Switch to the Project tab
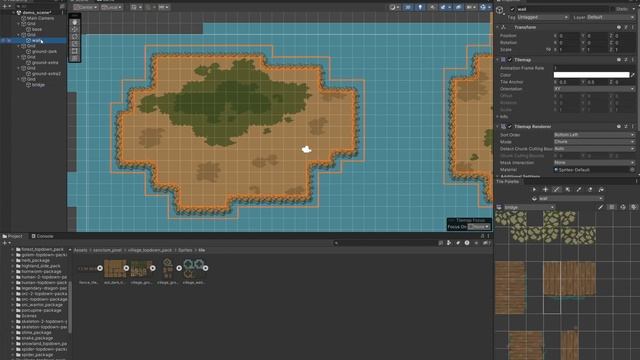This screenshot has height=360, width=640. 13,236
